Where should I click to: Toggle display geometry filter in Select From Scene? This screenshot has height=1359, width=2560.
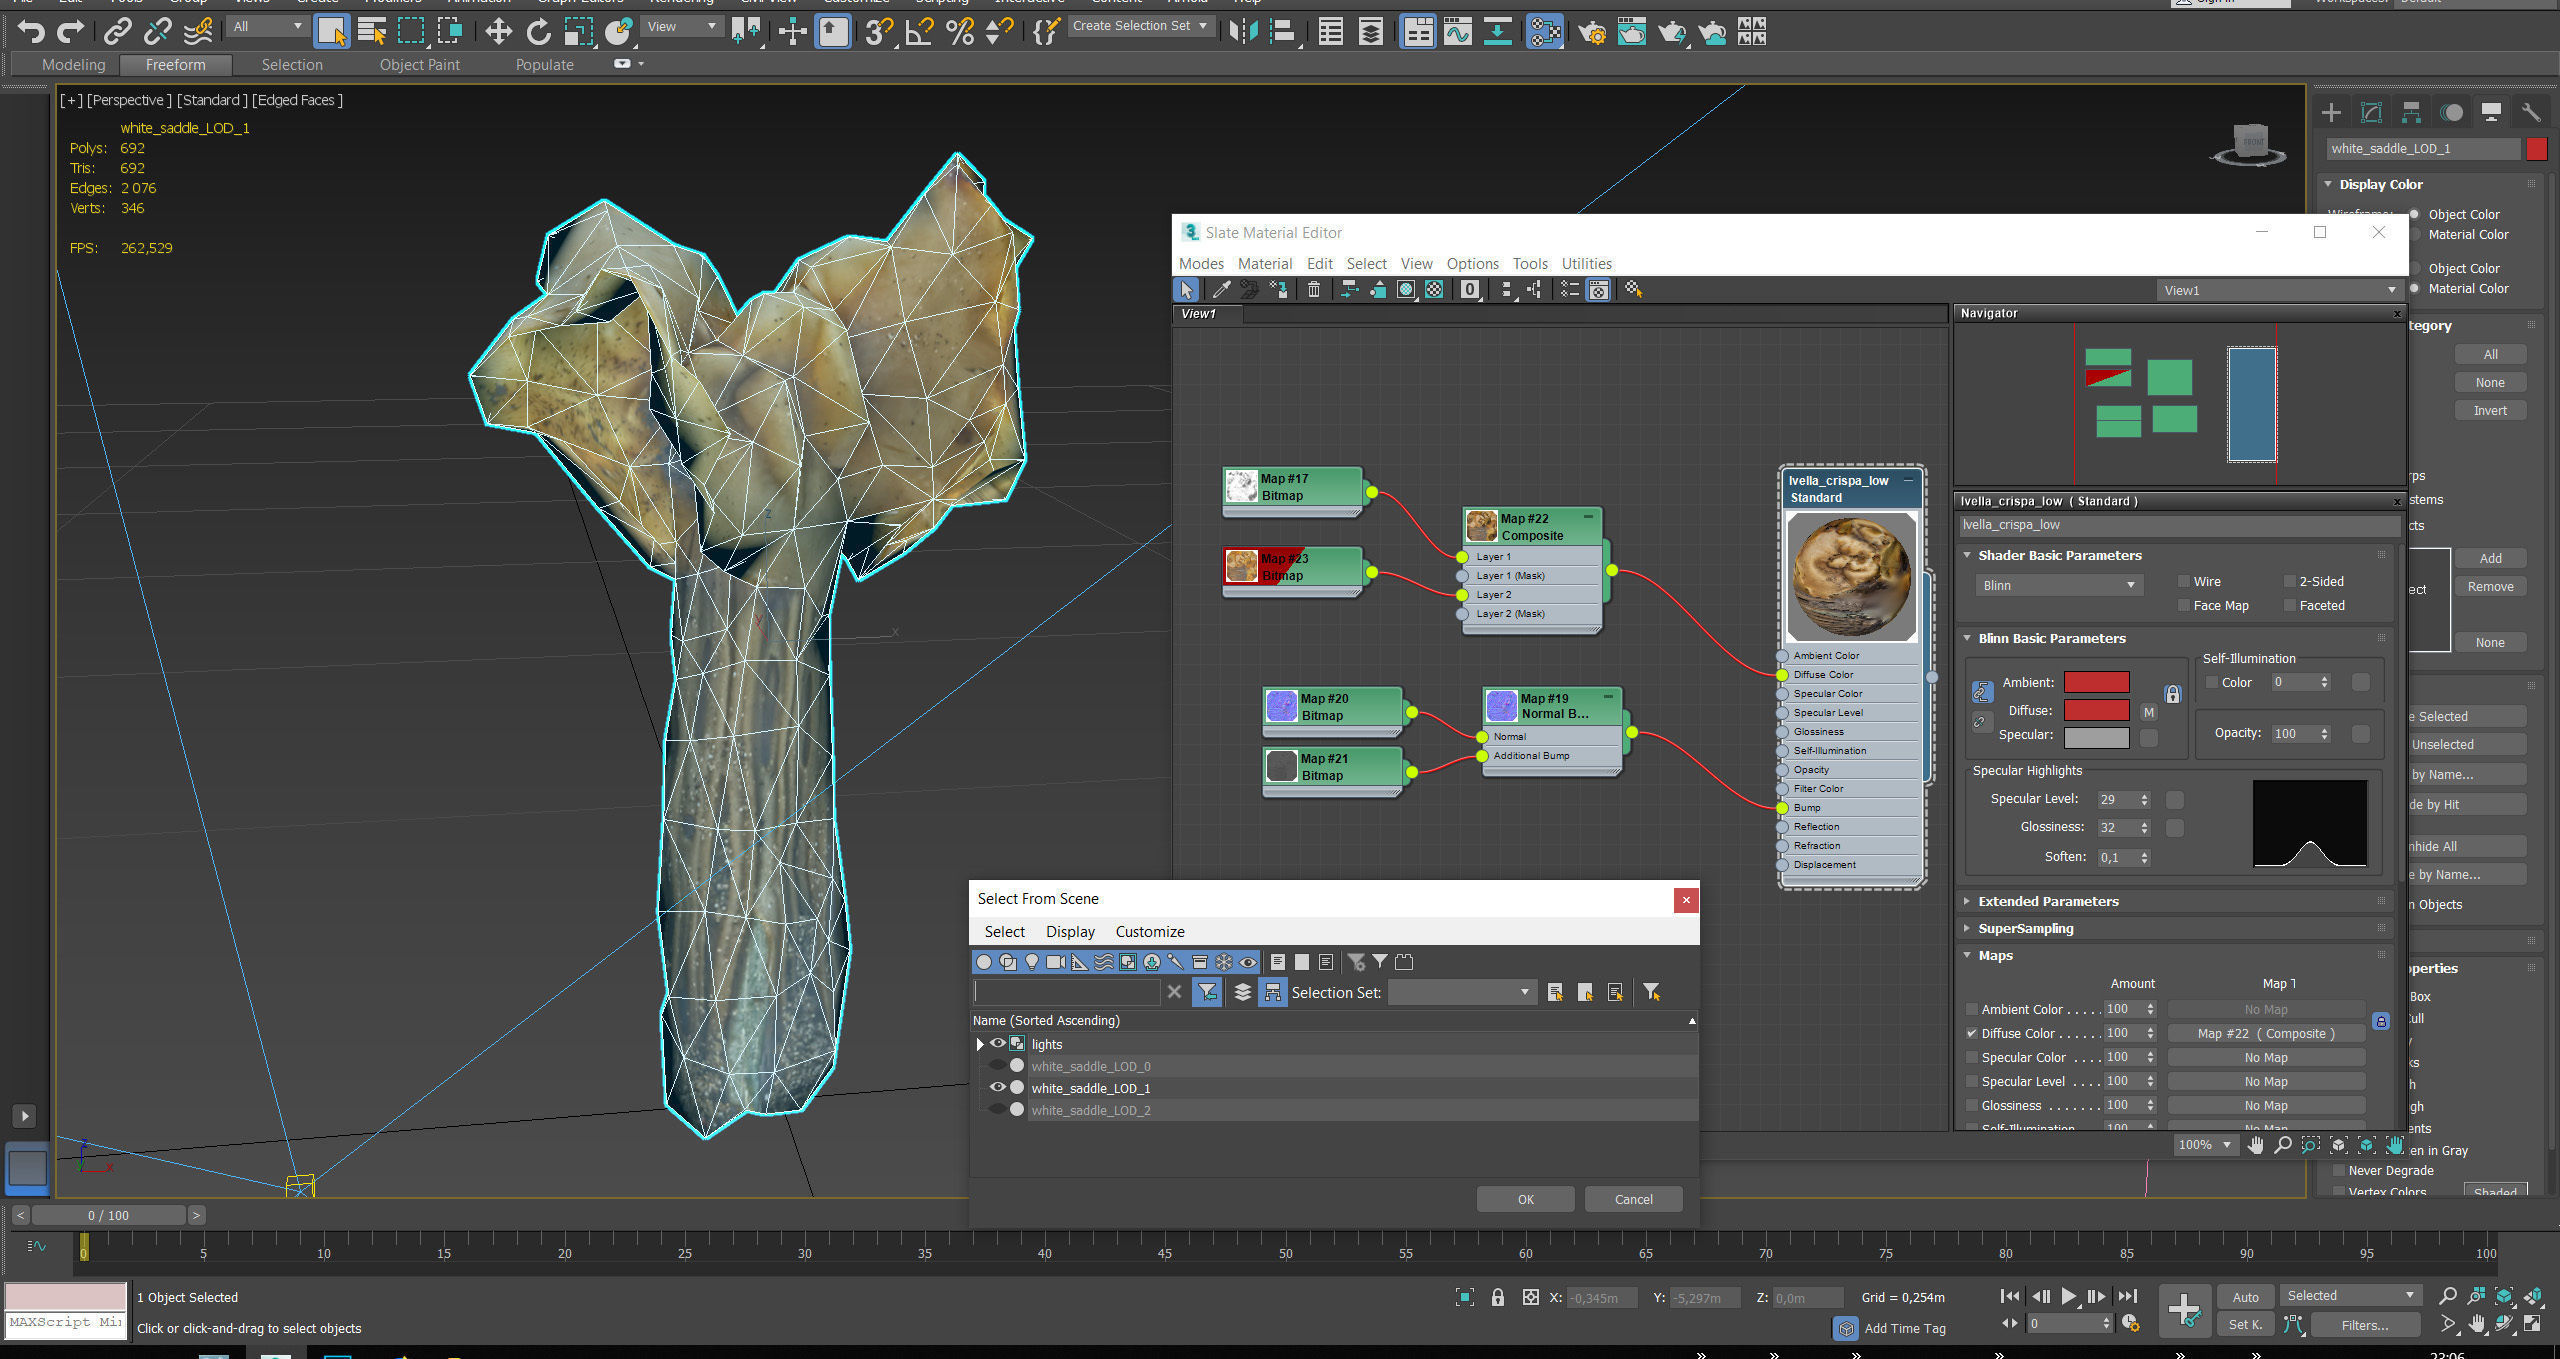coord(984,962)
